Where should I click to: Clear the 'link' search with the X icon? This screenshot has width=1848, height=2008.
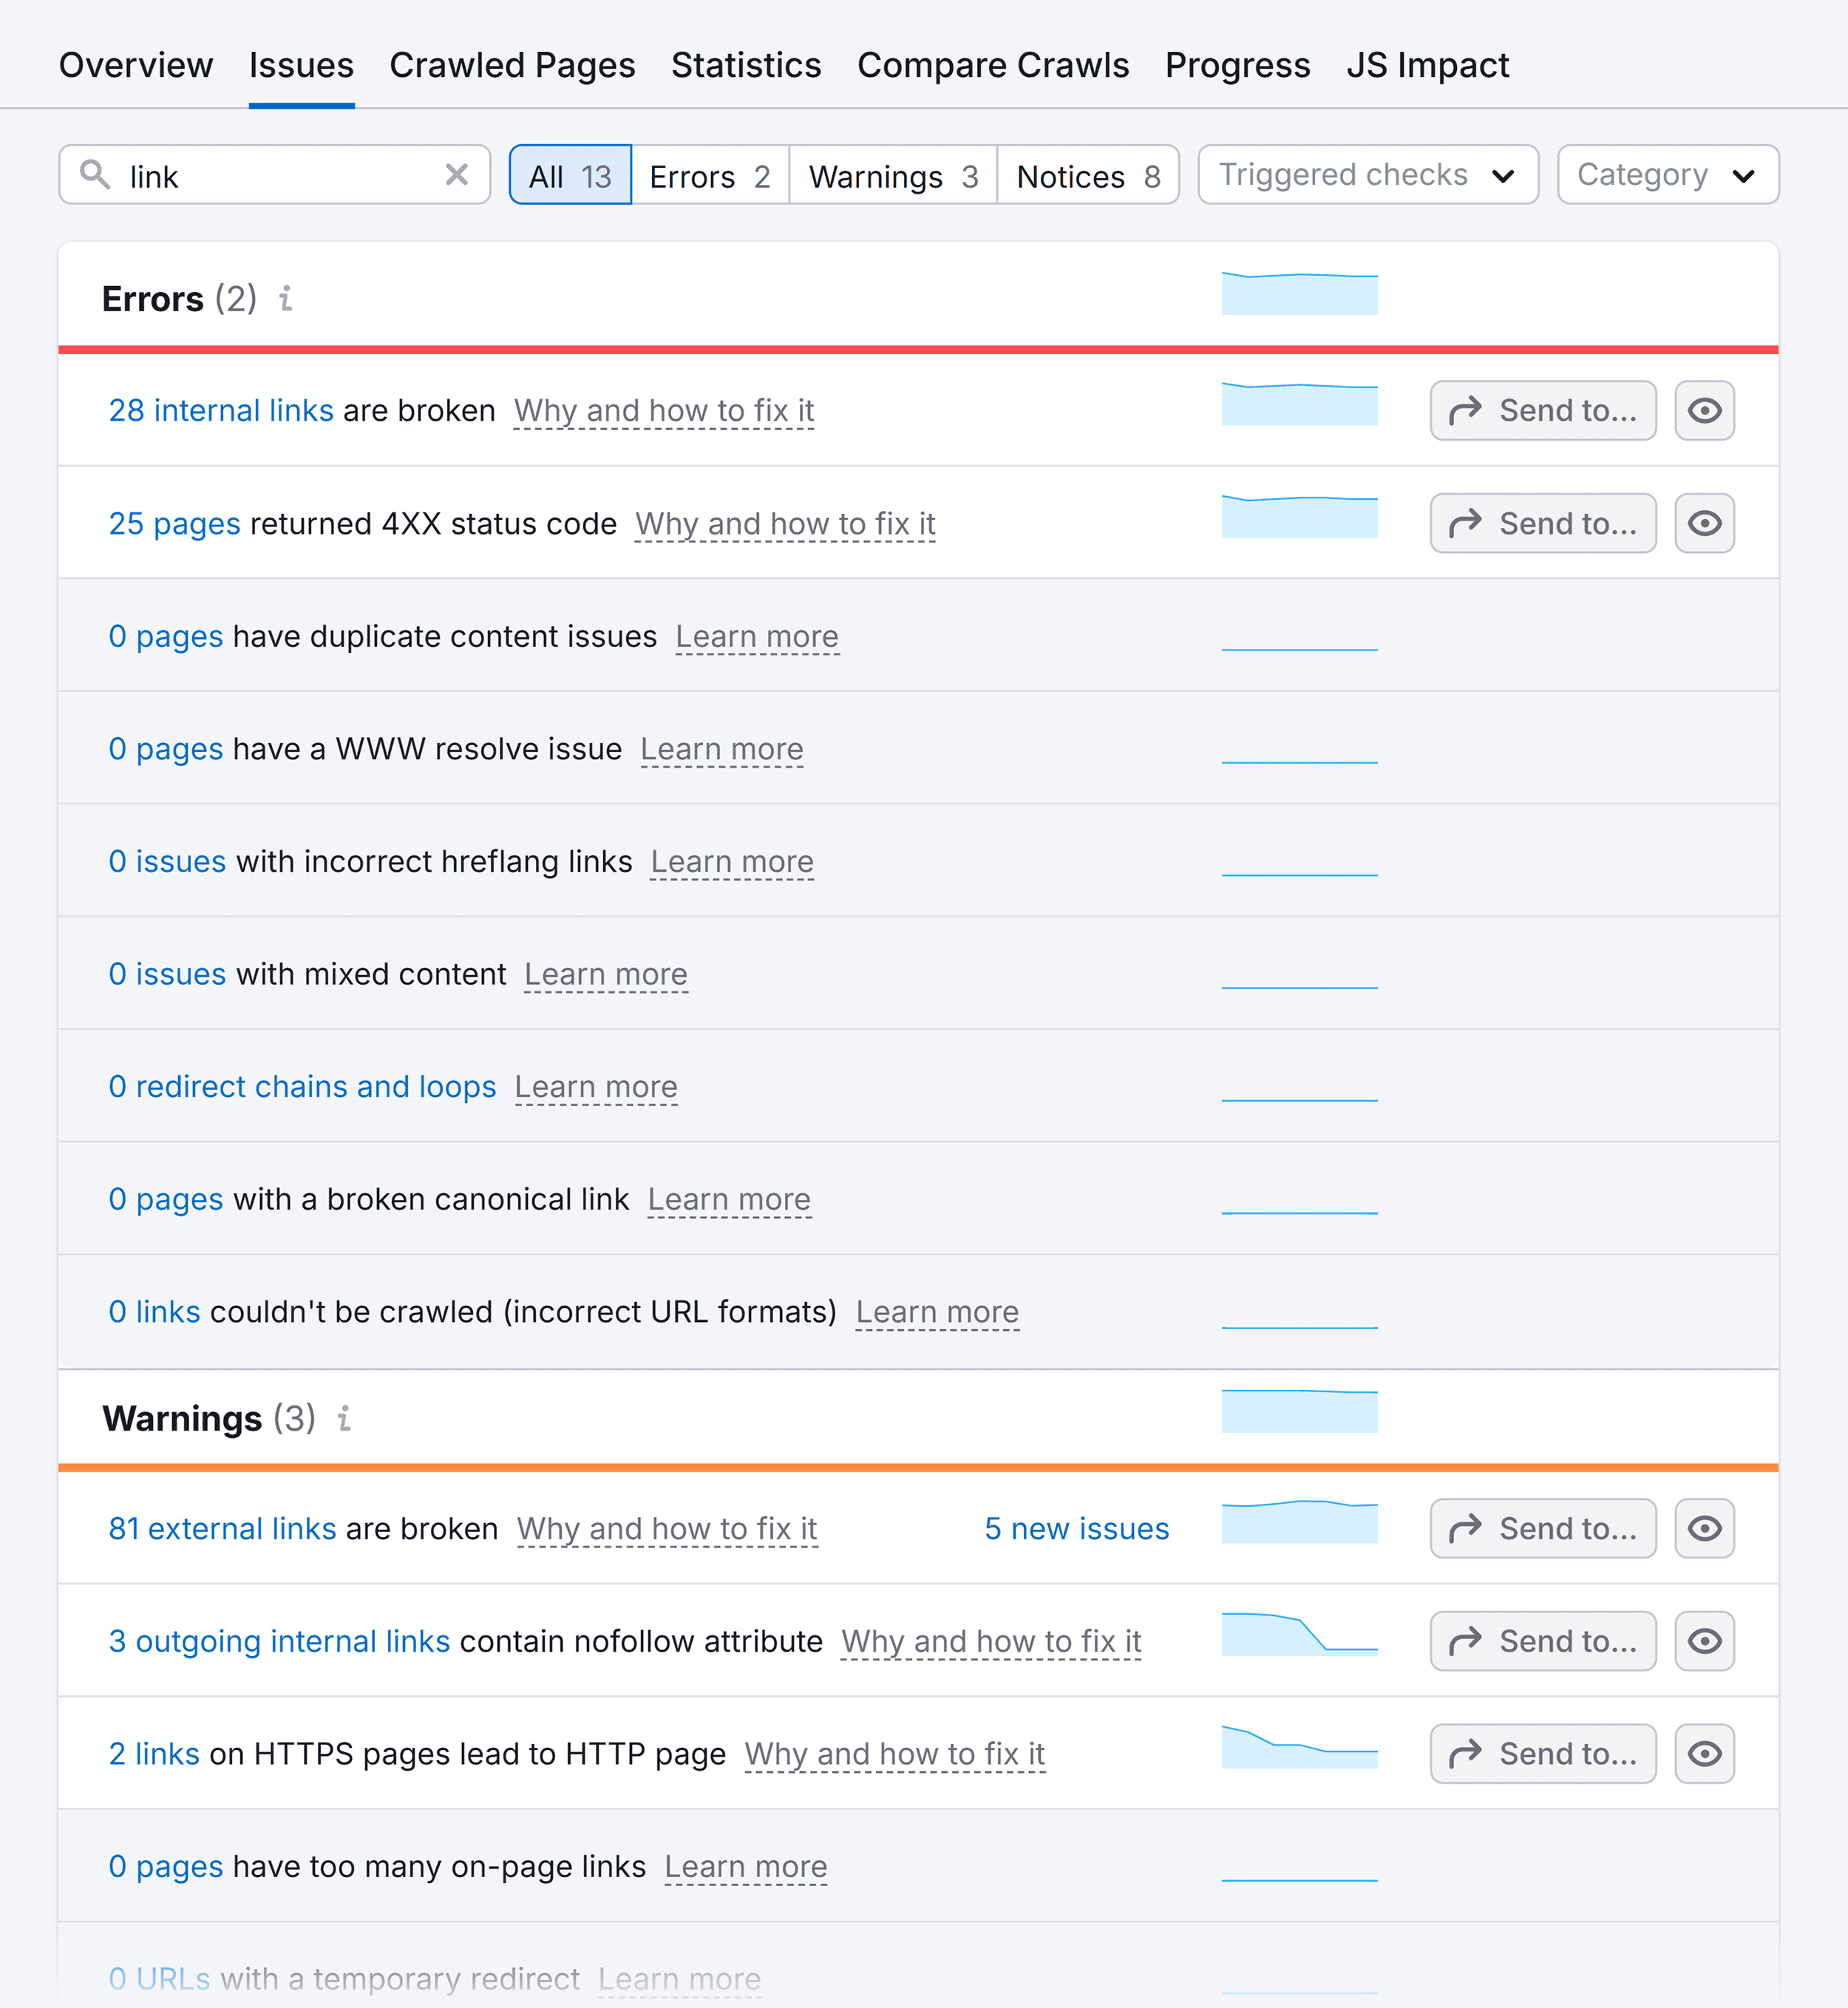pos(457,175)
